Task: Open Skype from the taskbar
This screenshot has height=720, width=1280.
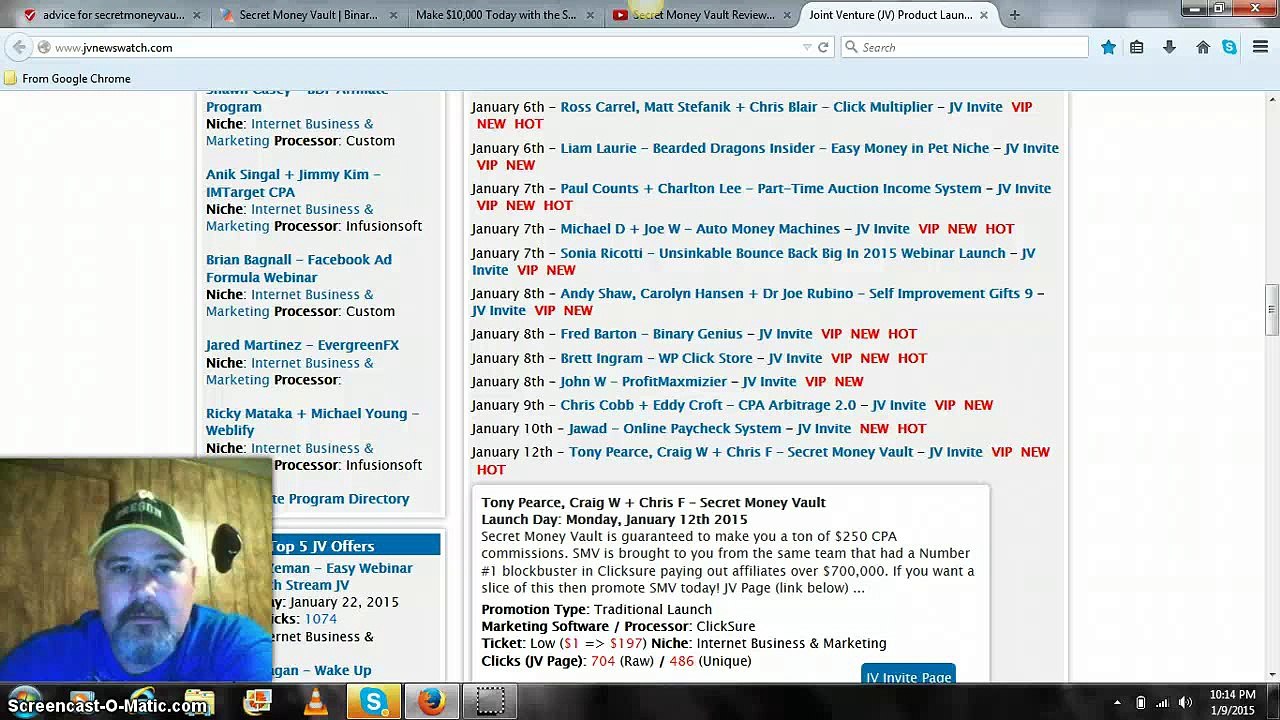Action: coord(373,702)
